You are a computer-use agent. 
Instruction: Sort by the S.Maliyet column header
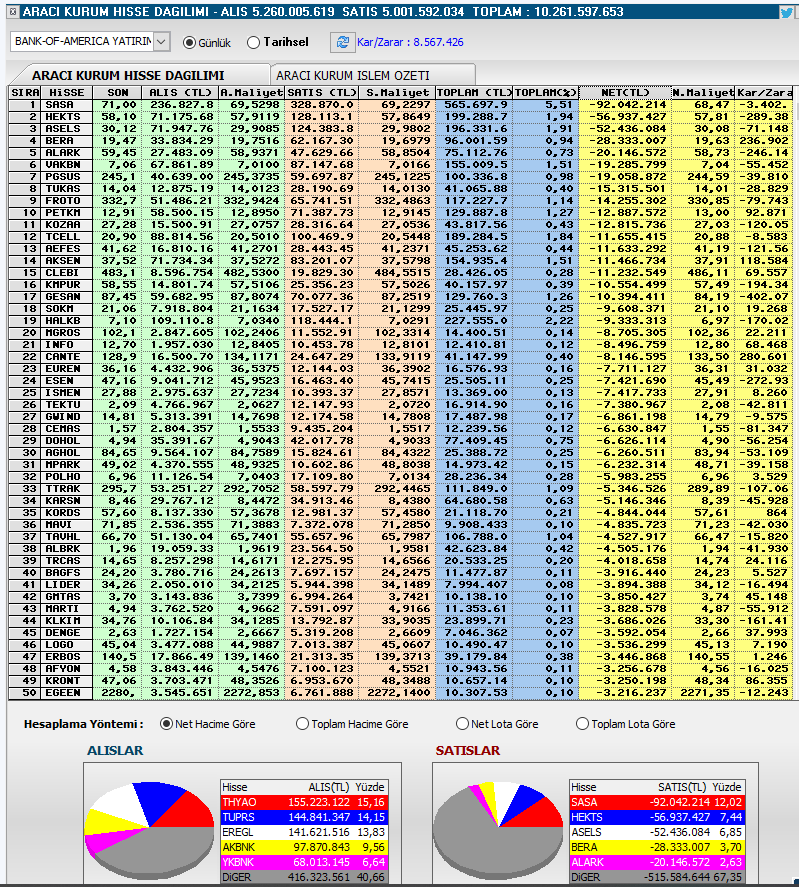pos(397,93)
